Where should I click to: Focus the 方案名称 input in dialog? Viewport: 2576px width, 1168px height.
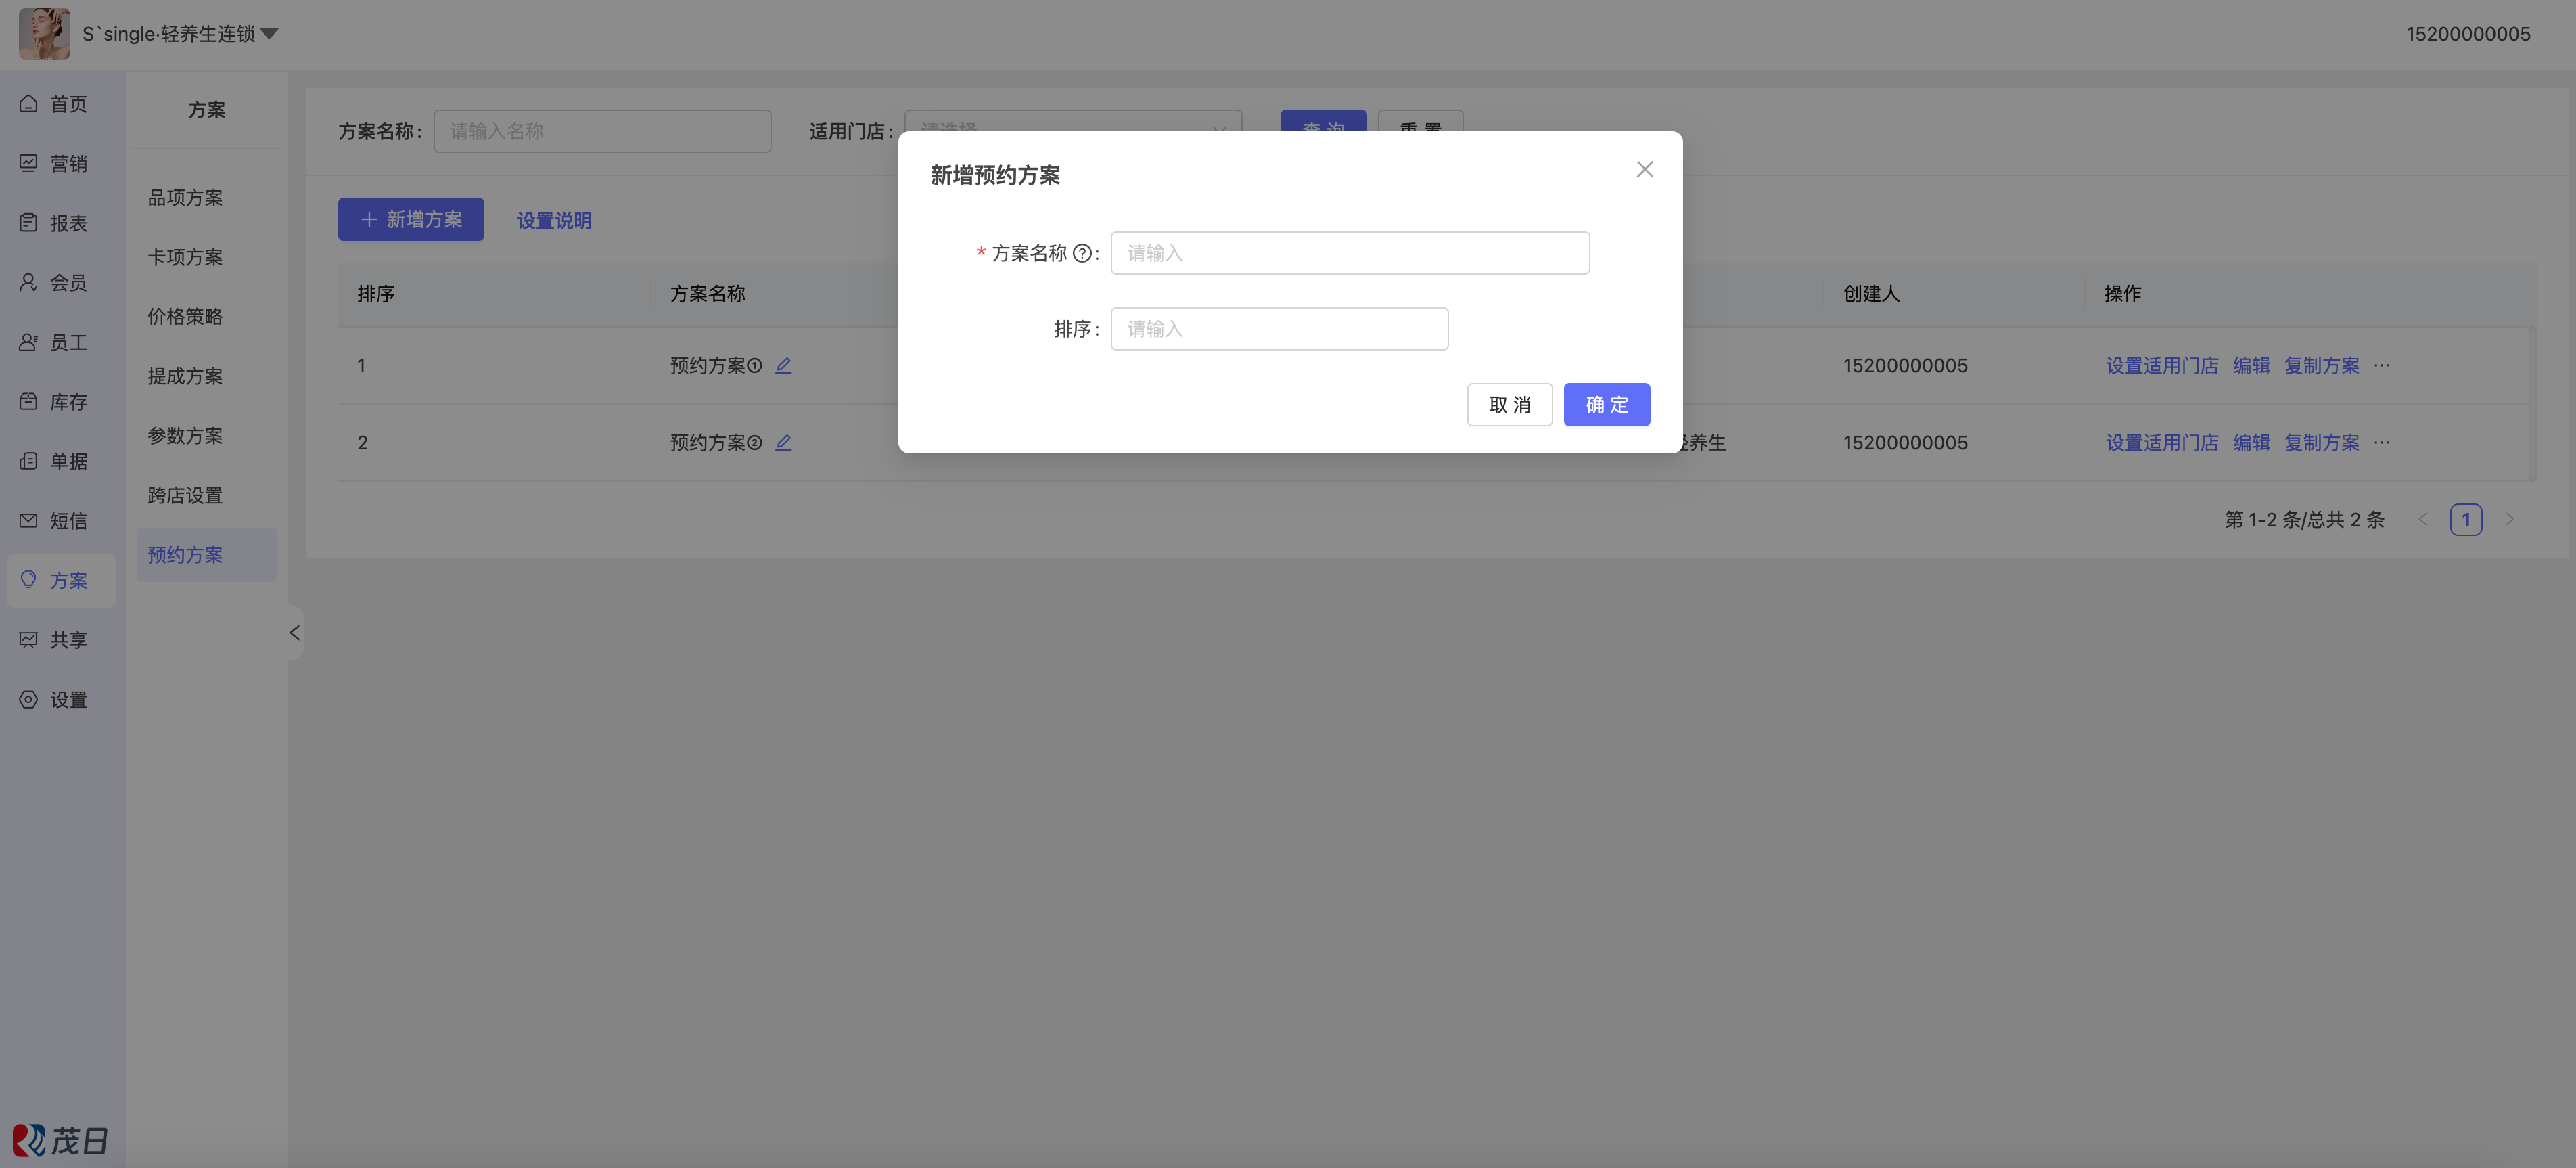click(x=1349, y=253)
